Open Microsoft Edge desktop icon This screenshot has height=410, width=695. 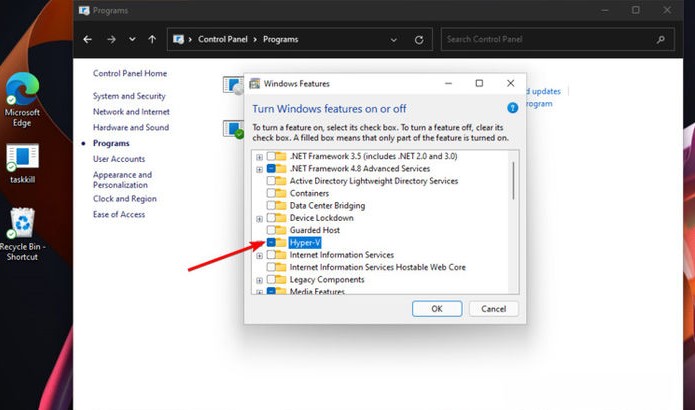[x=22, y=100]
